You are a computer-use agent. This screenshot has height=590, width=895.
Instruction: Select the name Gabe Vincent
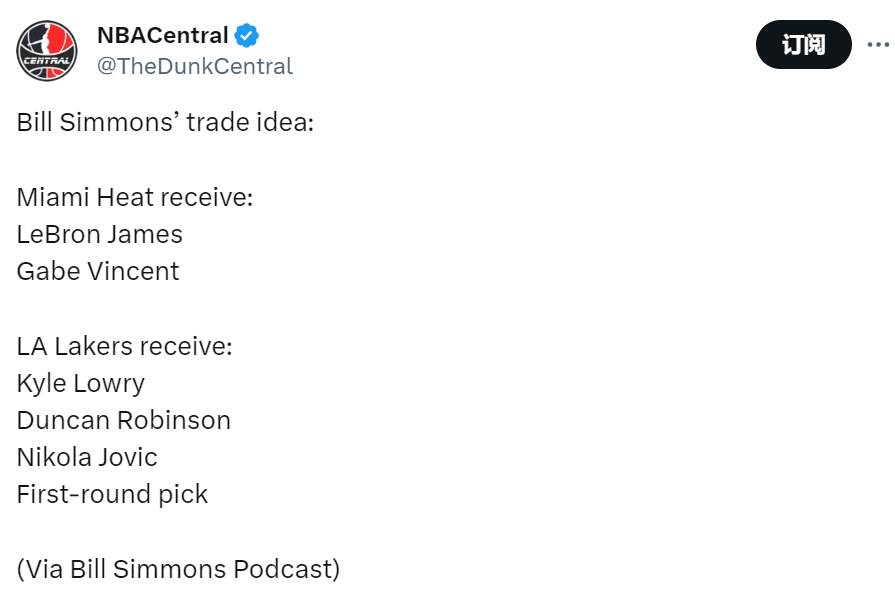coord(98,272)
